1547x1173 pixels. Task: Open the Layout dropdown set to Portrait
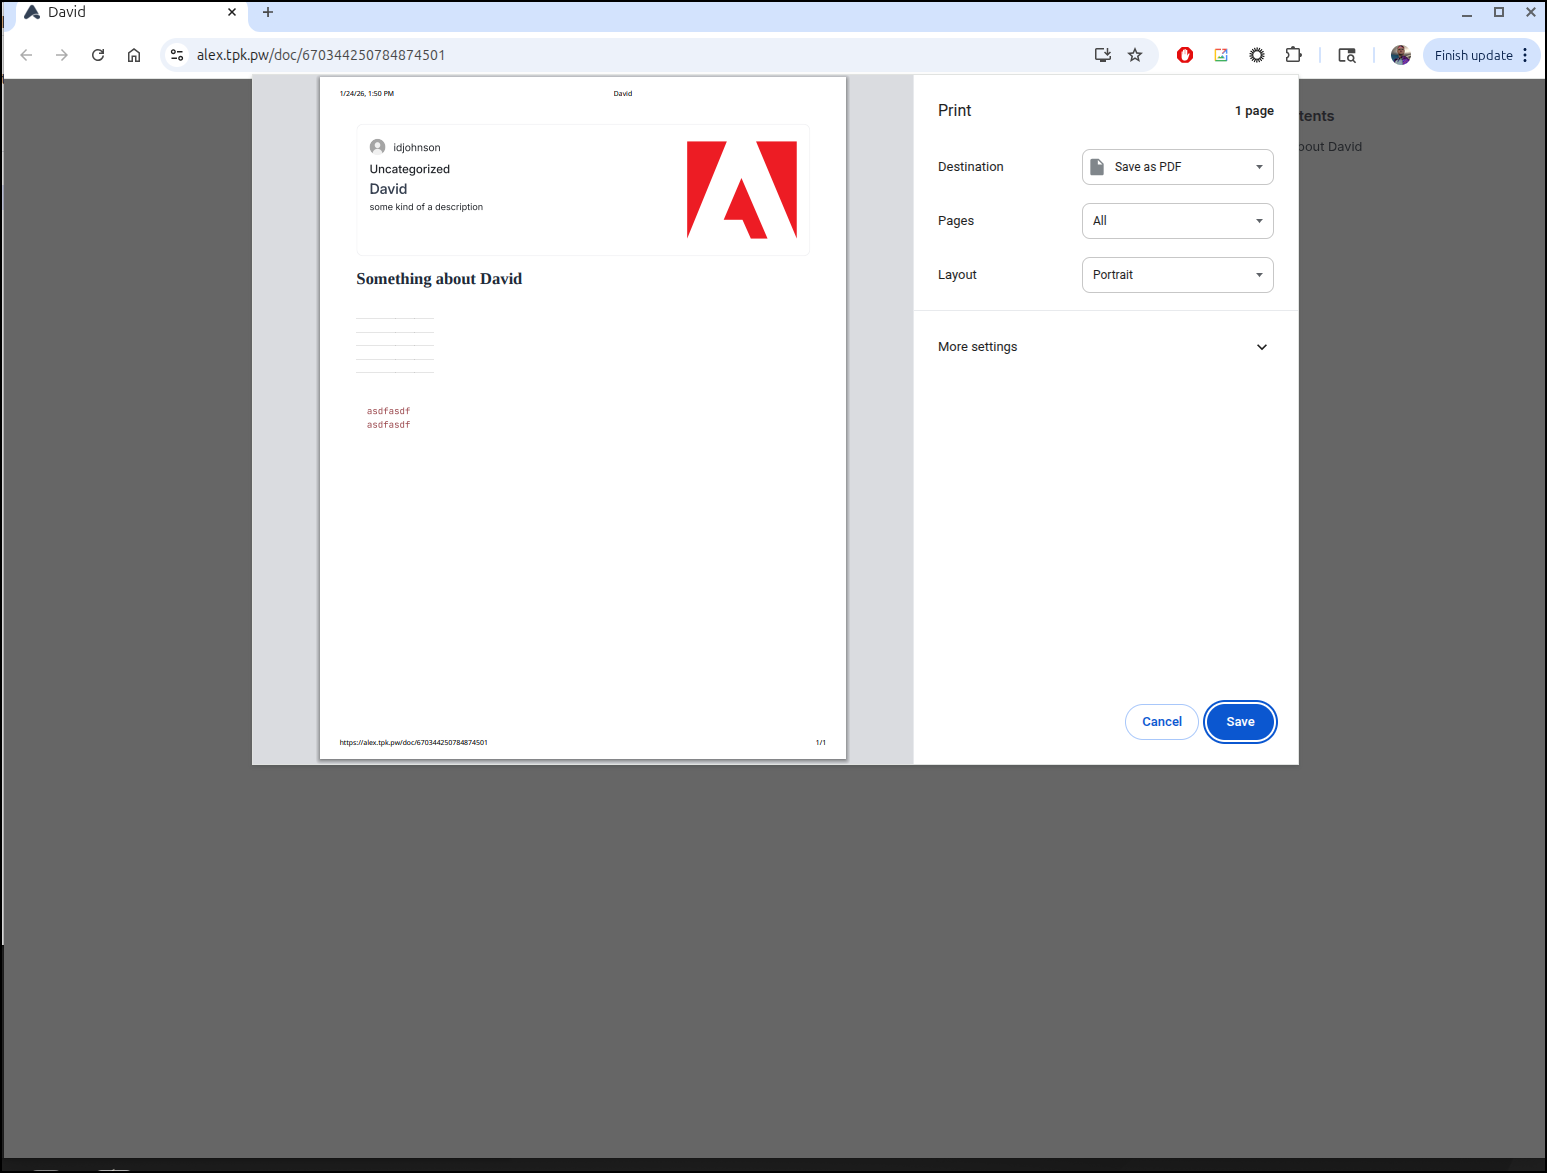(x=1177, y=275)
